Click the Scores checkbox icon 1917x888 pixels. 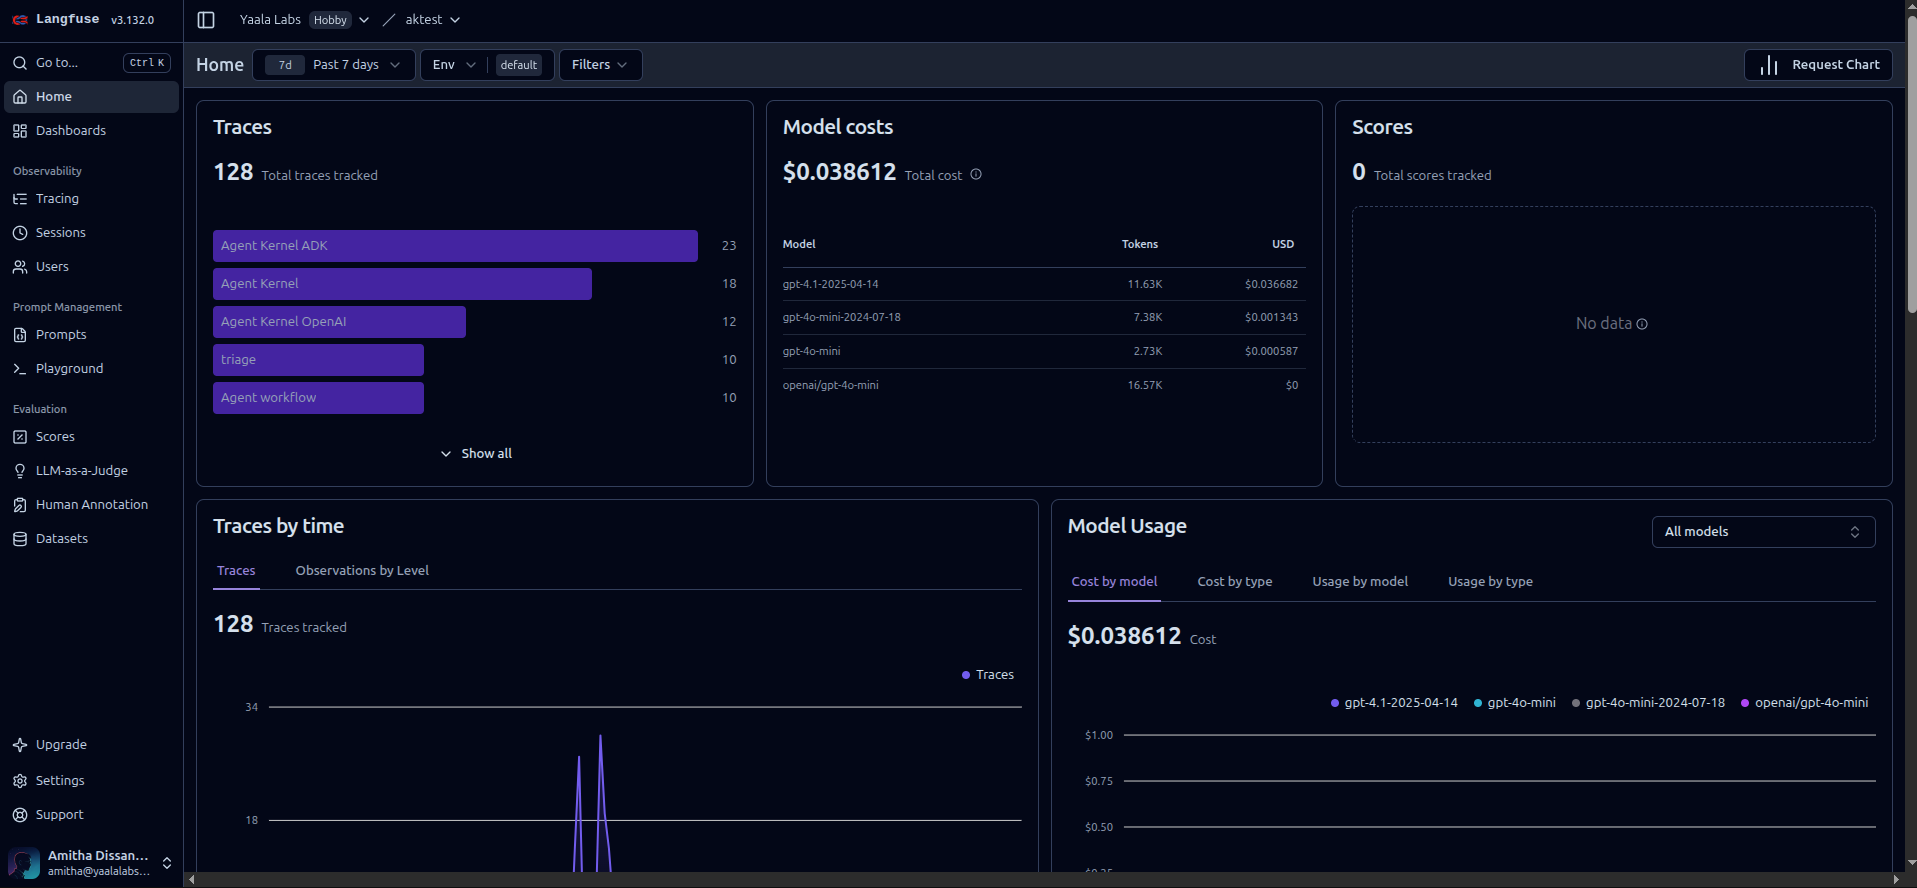pos(20,437)
